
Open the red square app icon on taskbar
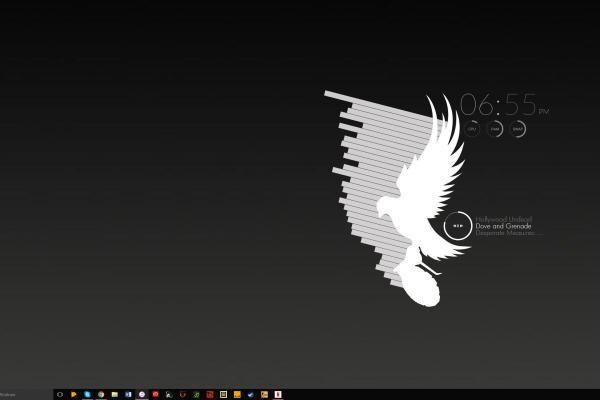(x=210, y=394)
